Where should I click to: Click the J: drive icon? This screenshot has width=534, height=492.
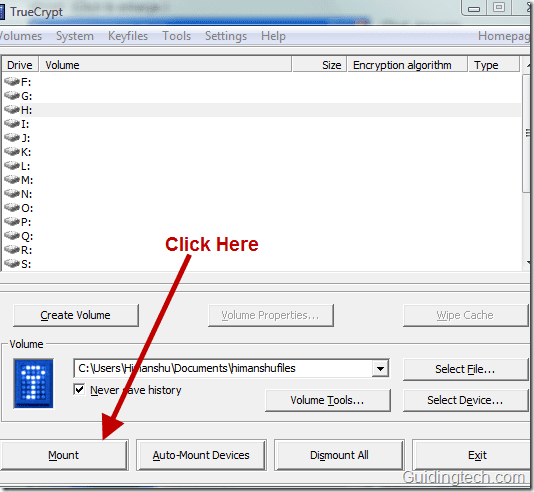12,138
